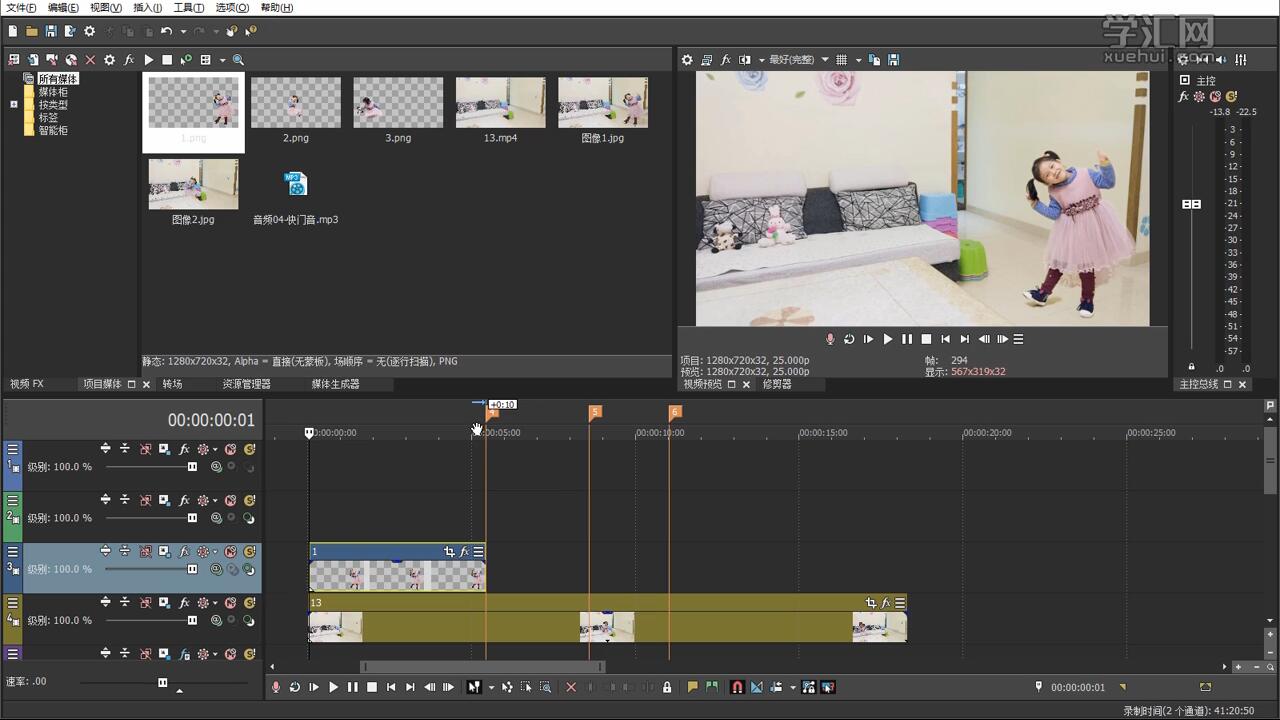Open video preview properties gear icon
This screenshot has height=720, width=1280.
click(x=687, y=60)
